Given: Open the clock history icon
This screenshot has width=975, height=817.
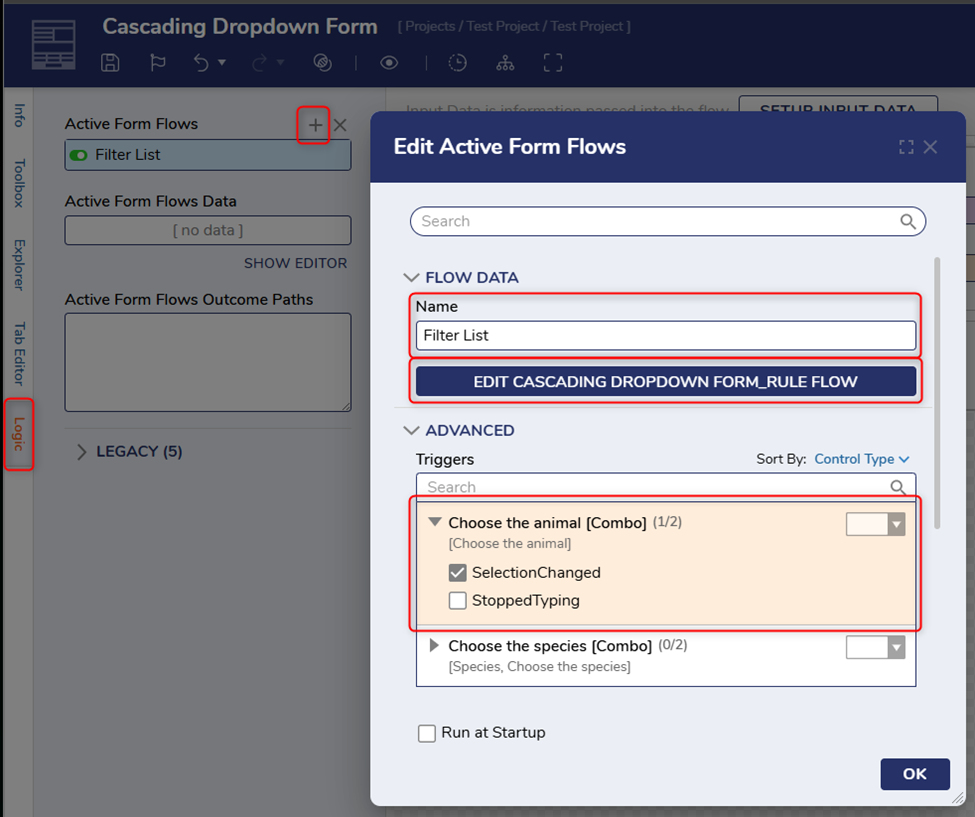Looking at the screenshot, I should click(457, 63).
